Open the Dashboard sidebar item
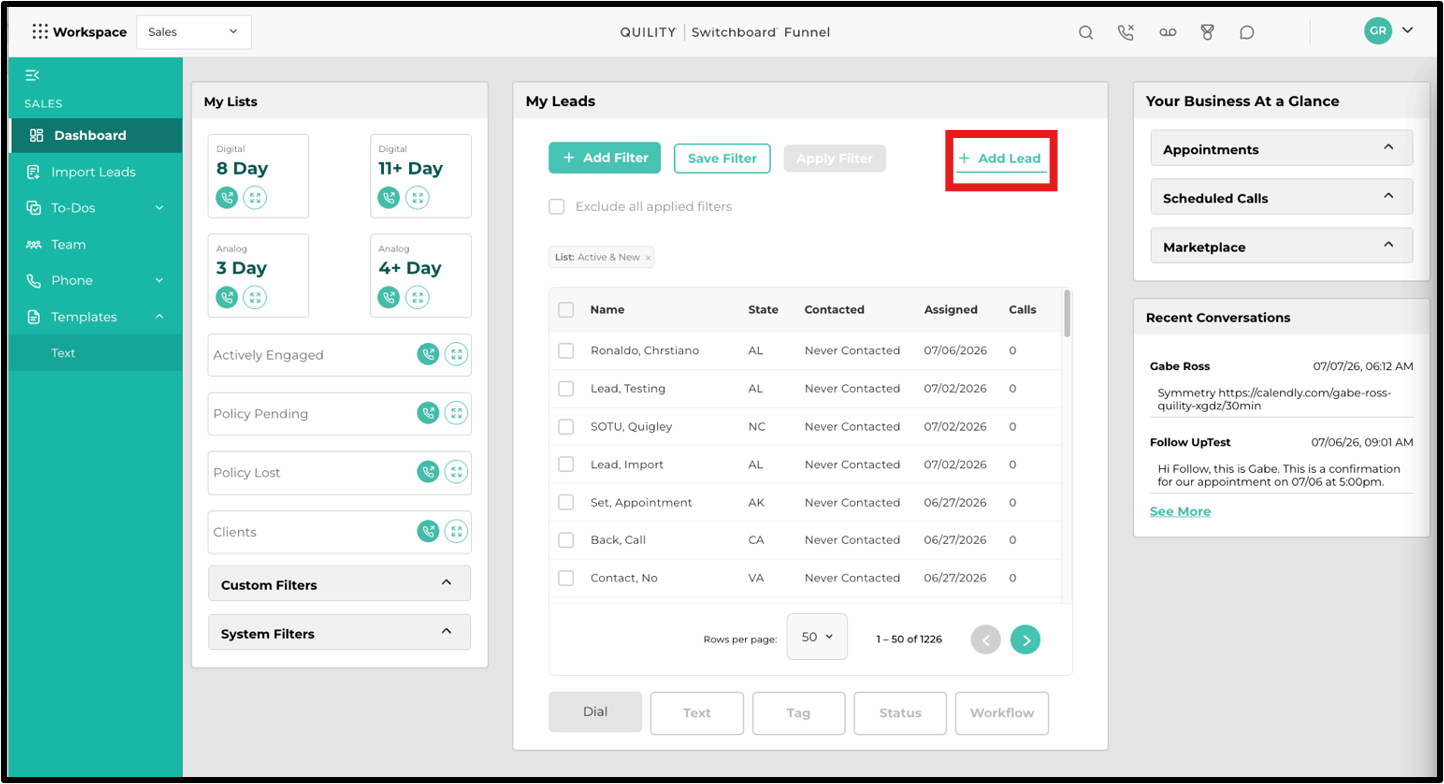The width and height of the screenshot is (1444, 784). coord(96,136)
